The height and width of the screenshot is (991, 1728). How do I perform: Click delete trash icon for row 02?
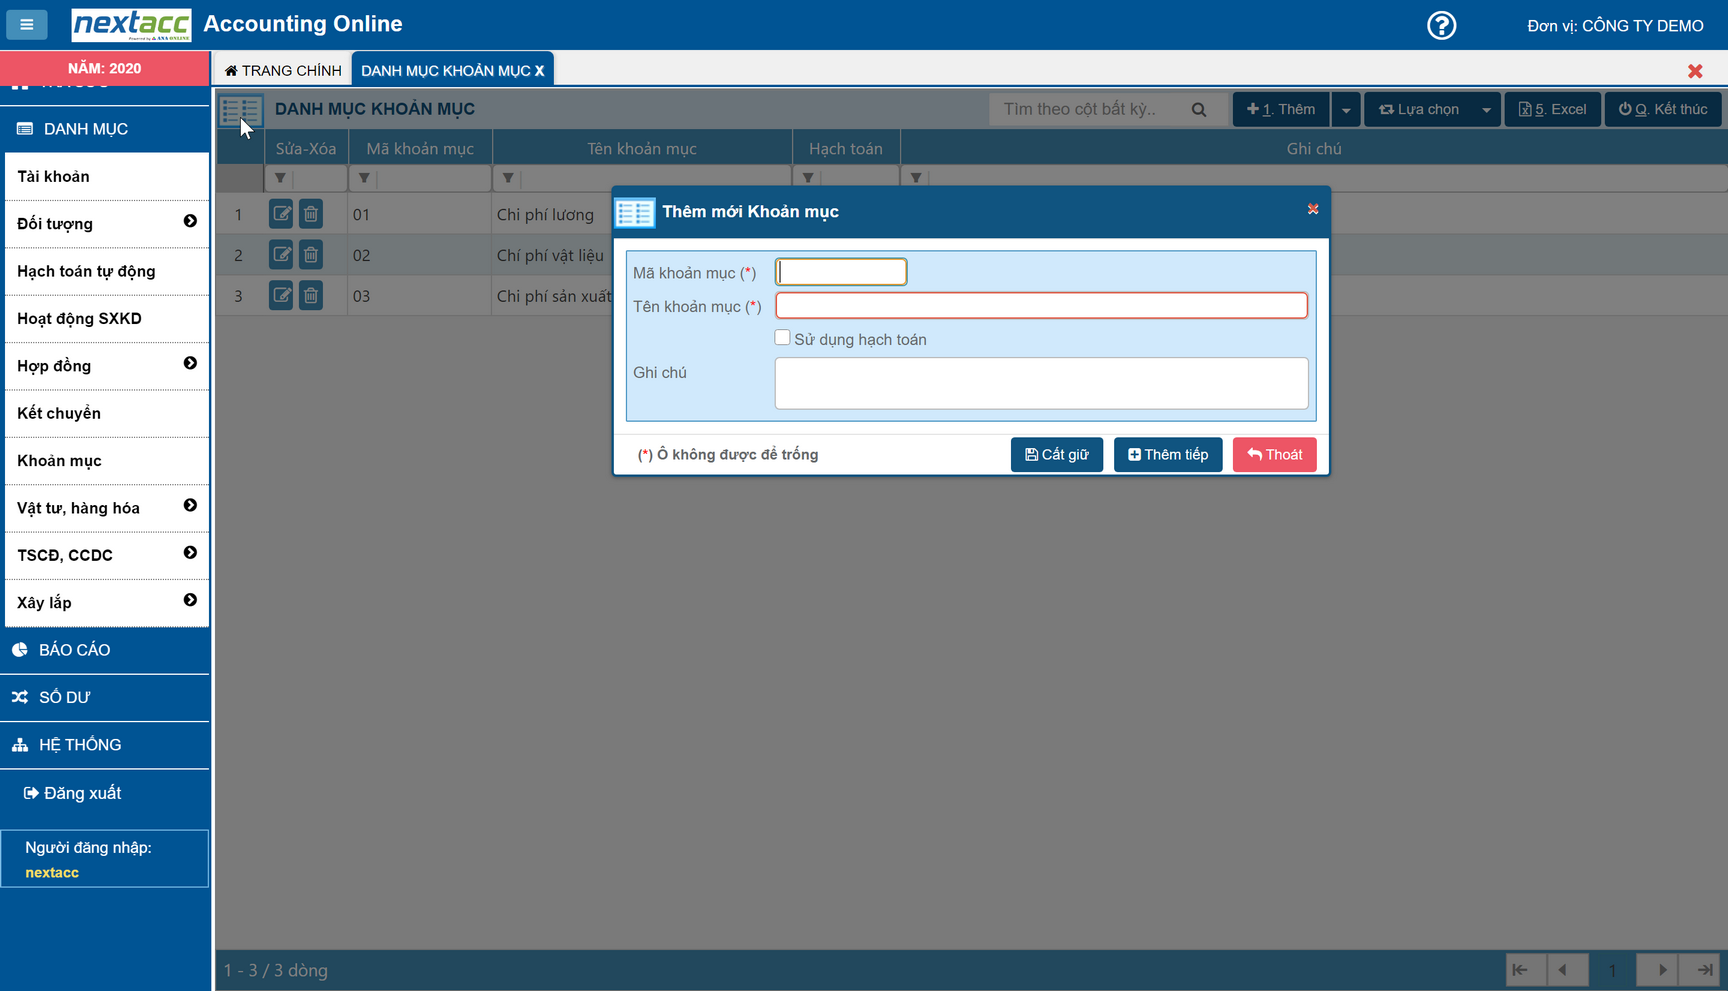(x=311, y=255)
